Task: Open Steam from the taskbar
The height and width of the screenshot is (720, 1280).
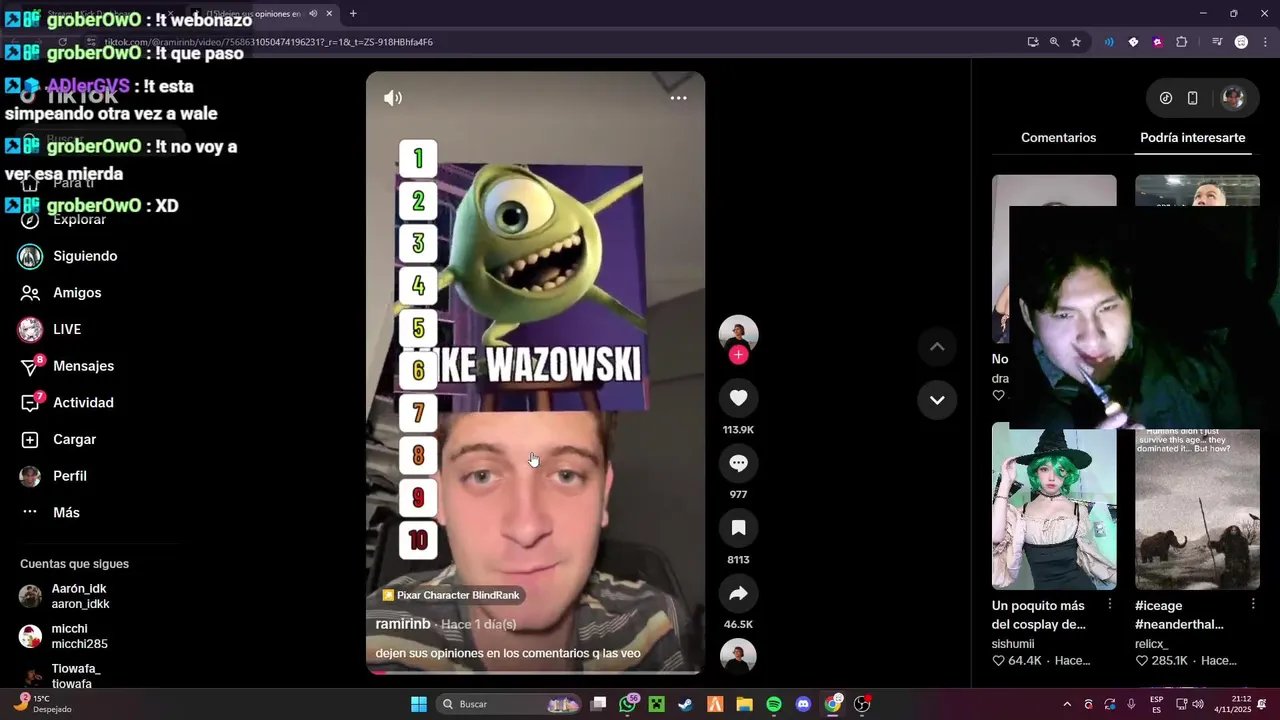Action: [685, 704]
